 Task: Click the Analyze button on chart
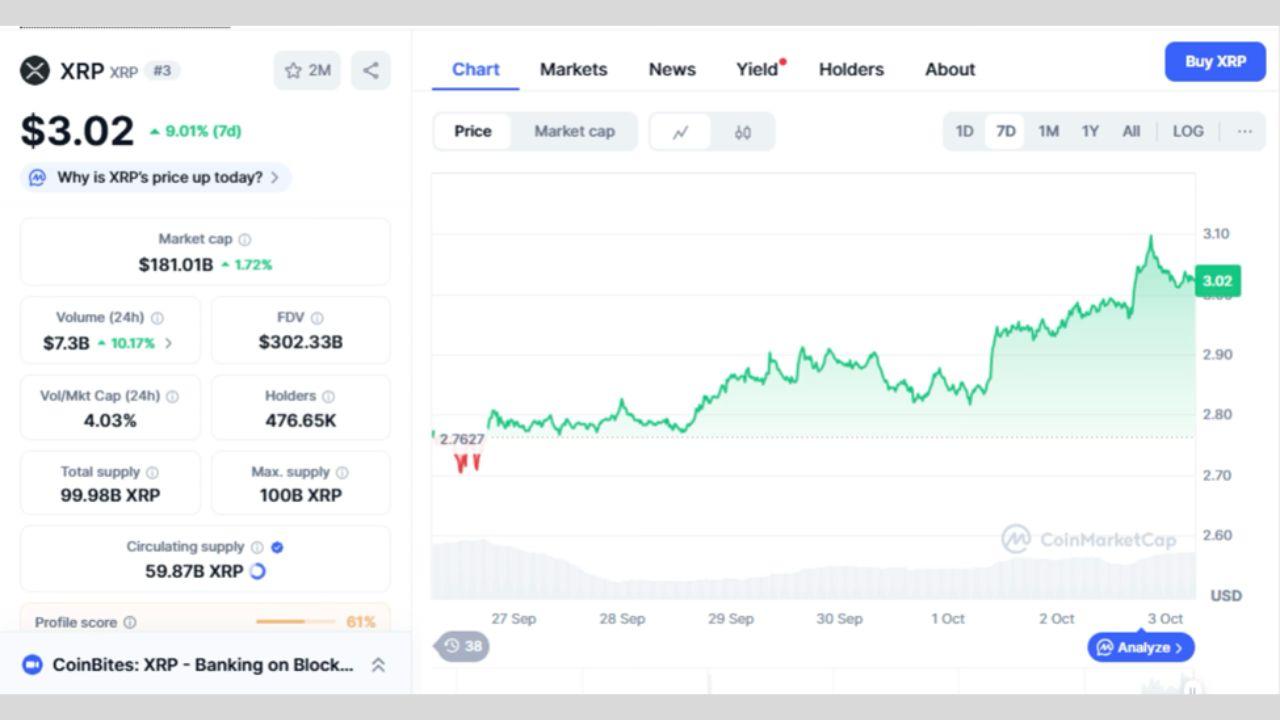(1141, 647)
